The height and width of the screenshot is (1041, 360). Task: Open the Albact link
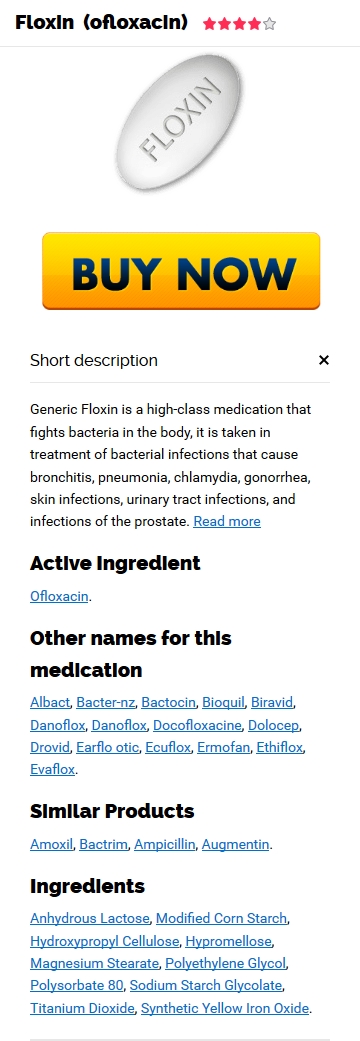pyautogui.click(x=50, y=702)
